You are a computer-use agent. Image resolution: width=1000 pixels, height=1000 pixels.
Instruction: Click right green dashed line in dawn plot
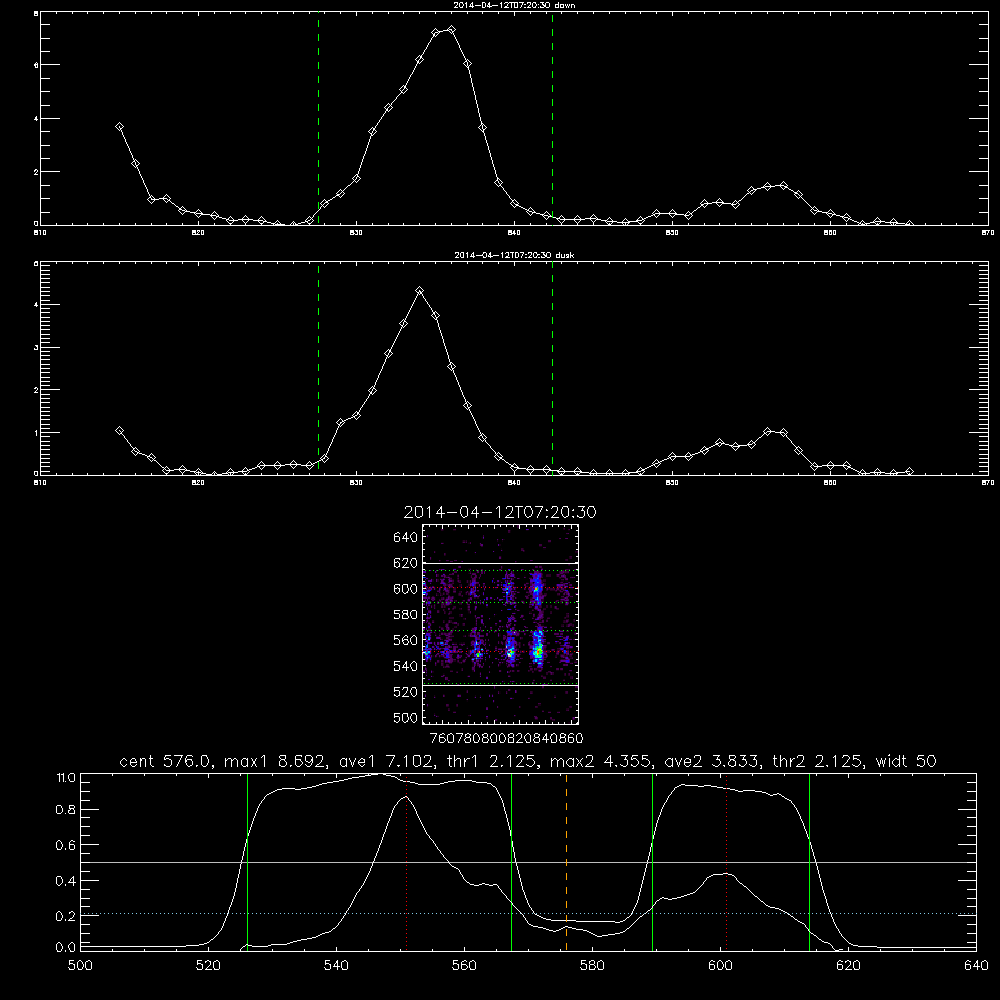[552, 118]
